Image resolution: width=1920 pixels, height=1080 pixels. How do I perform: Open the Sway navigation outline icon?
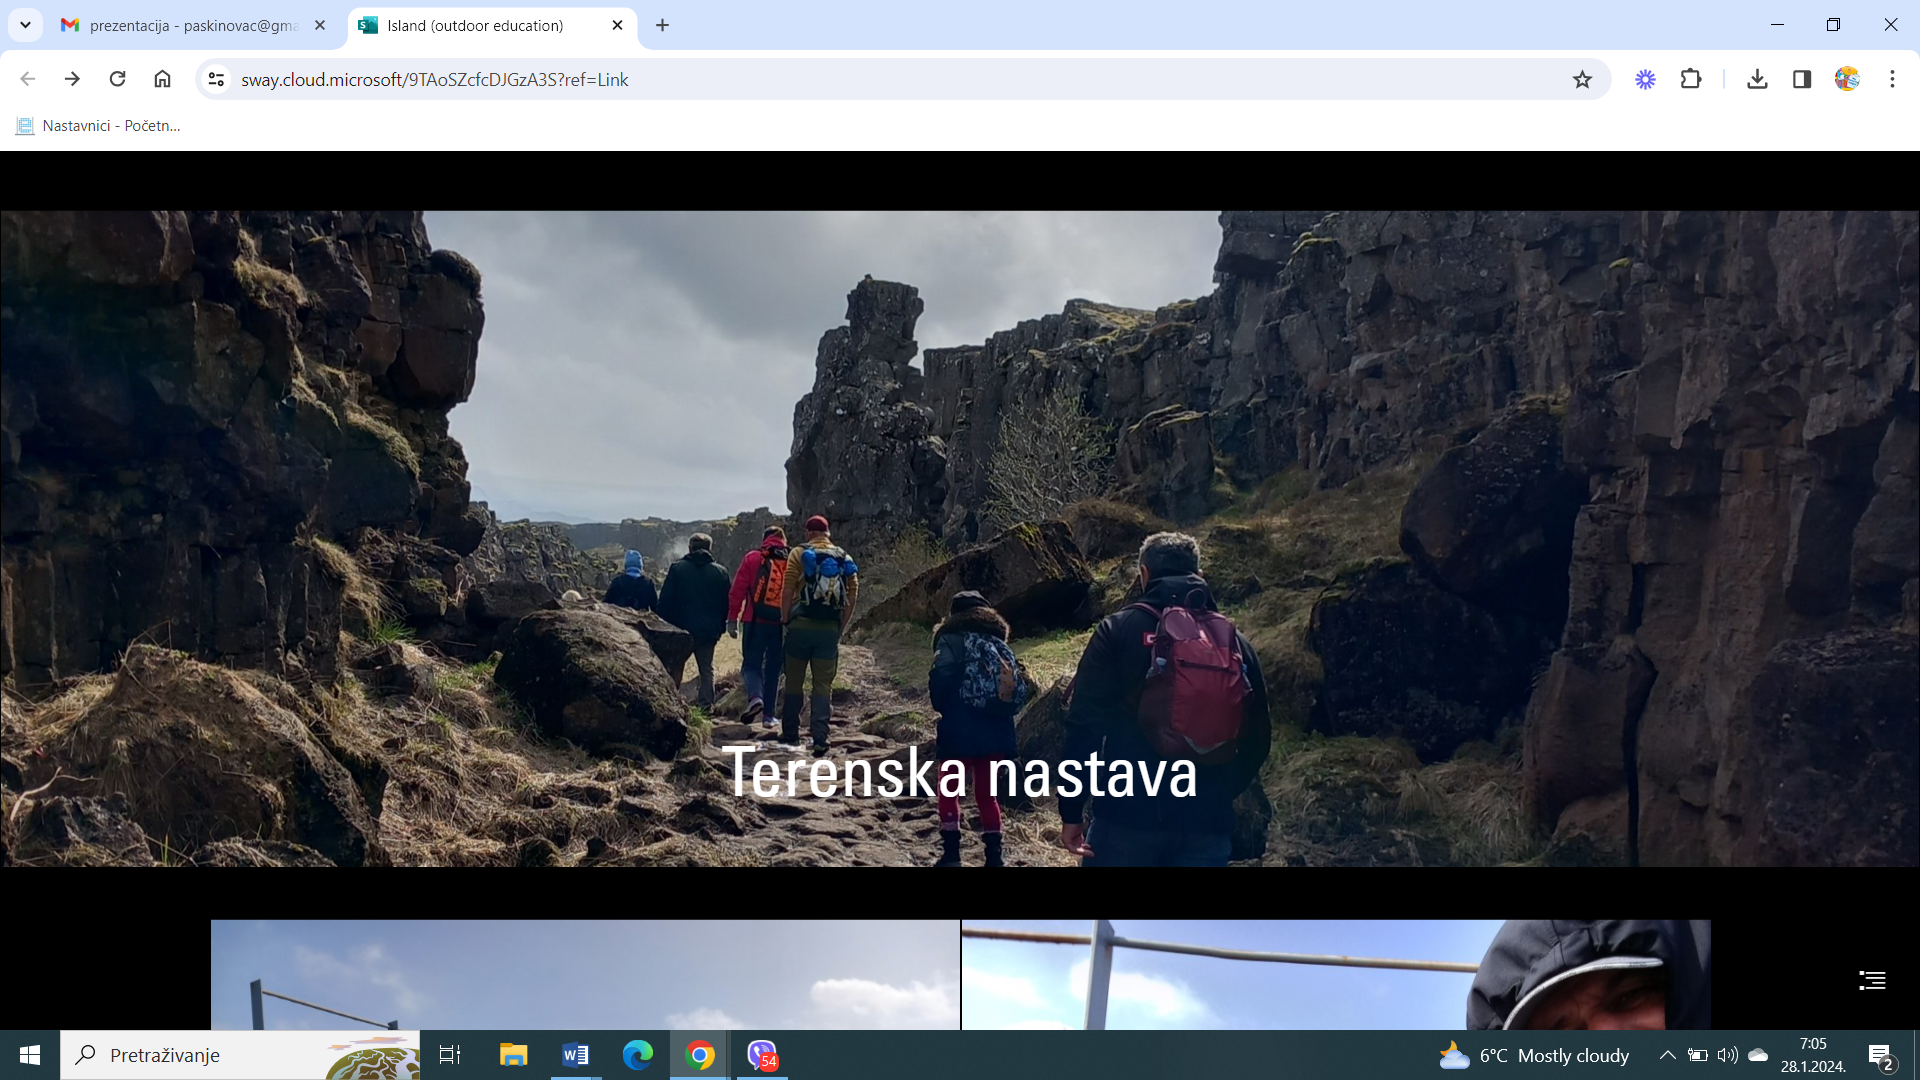[x=1872, y=980]
